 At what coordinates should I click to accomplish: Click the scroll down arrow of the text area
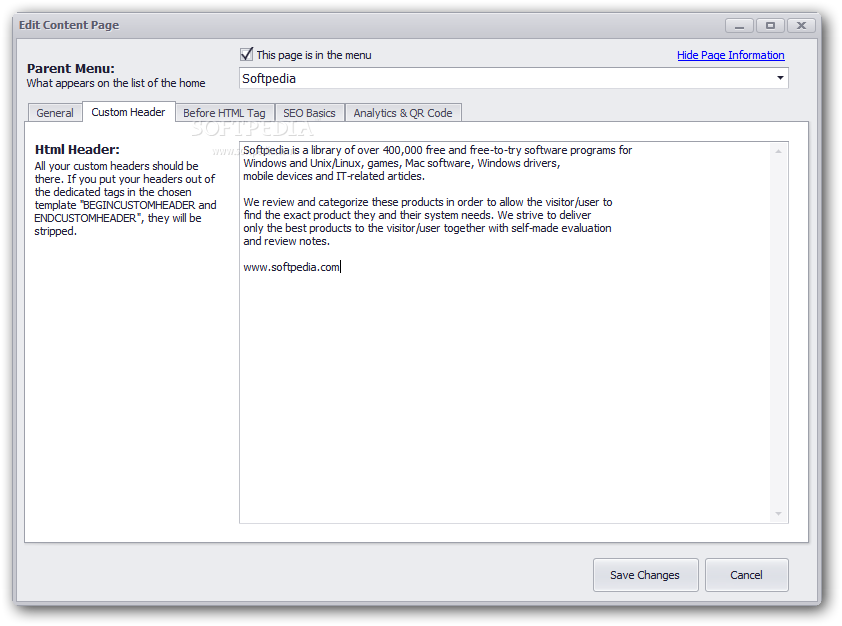(778, 514)
